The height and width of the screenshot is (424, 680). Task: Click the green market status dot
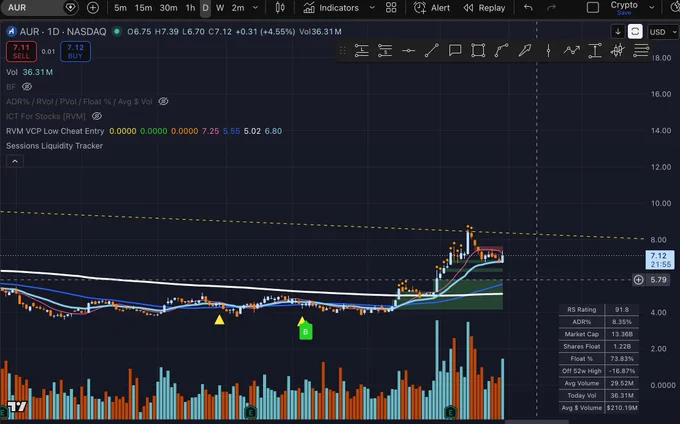point(116,31)
